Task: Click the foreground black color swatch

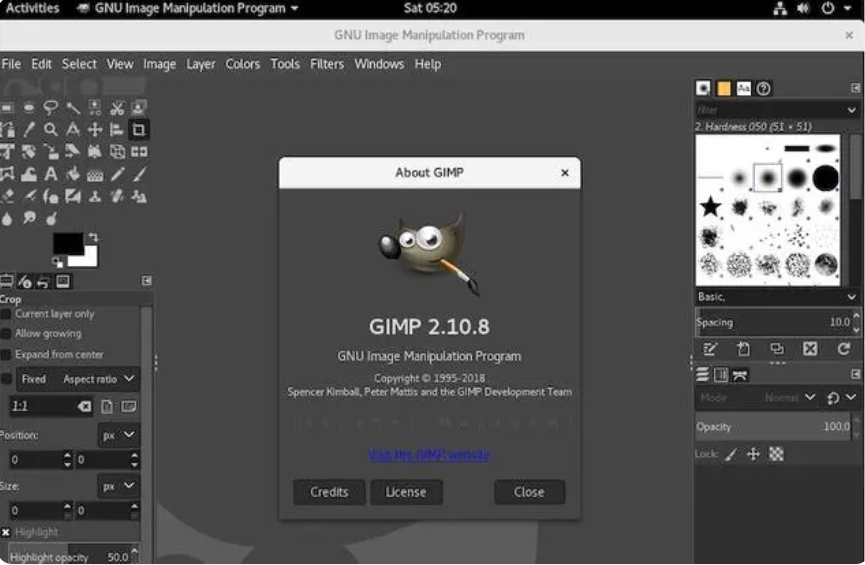Action: (x=67, y=243)
